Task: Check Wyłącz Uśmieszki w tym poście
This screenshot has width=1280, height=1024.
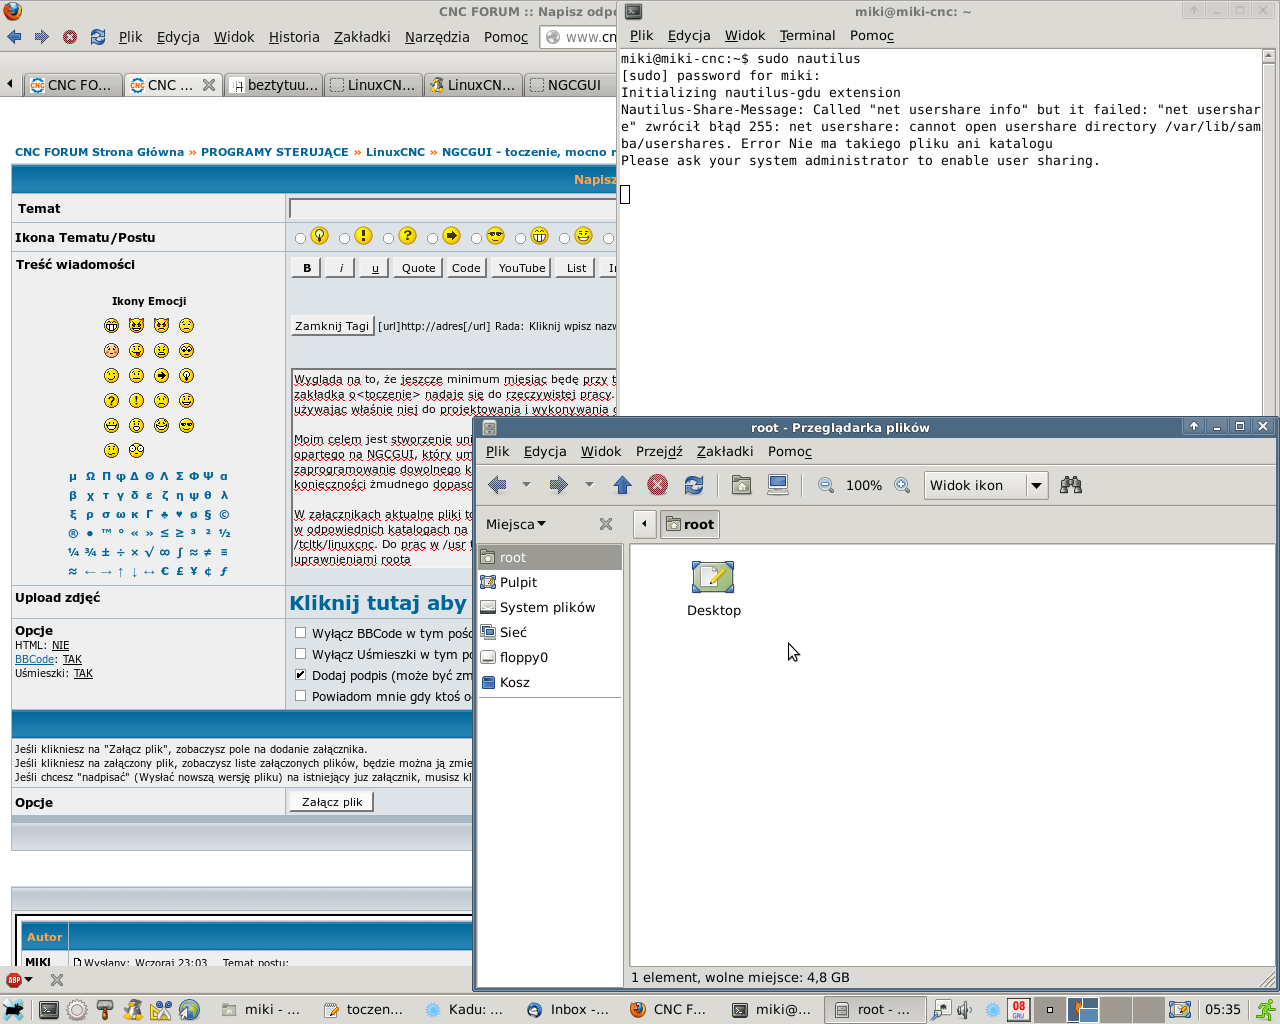Action: (x=300, y=654)
